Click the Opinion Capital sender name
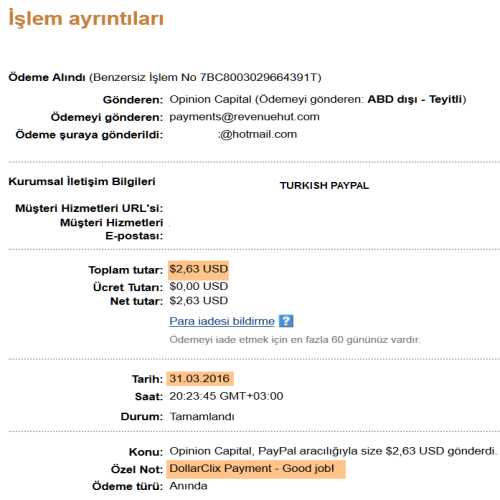This screenshot has width=500, height=500. coord(210,99)
